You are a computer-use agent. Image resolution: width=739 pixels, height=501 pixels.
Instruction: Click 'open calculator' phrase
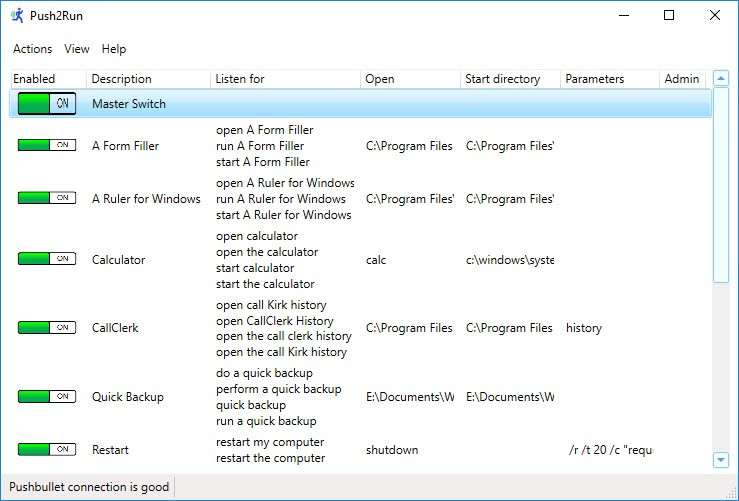257,236
